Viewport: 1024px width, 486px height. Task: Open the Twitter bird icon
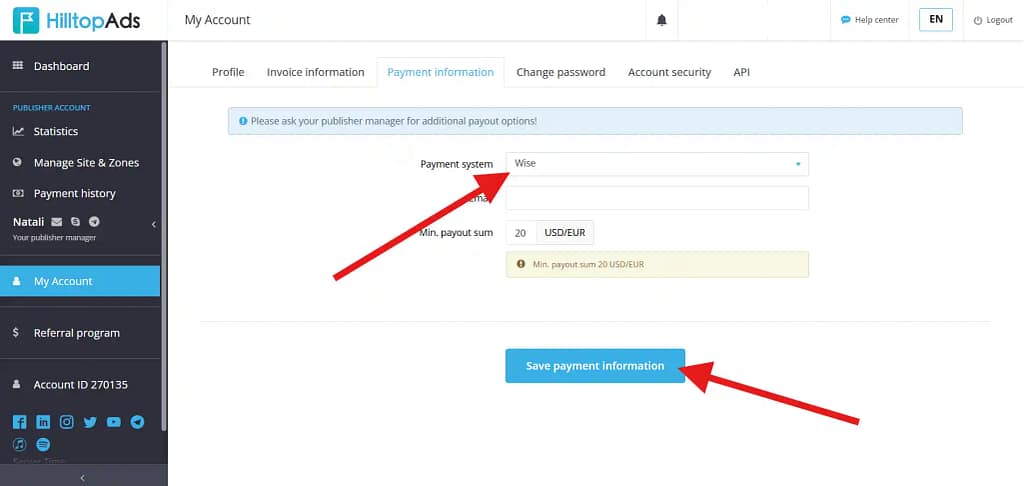click(x=90, y=422)
